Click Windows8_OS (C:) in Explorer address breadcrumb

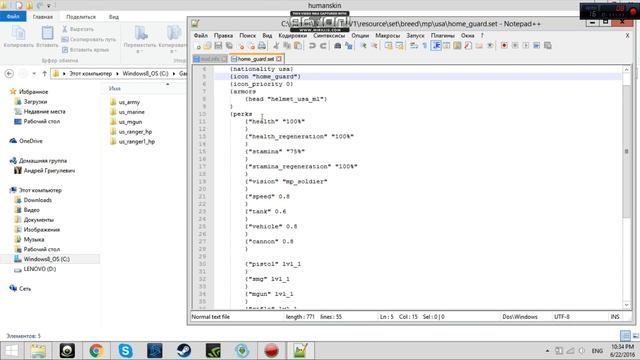145,73
